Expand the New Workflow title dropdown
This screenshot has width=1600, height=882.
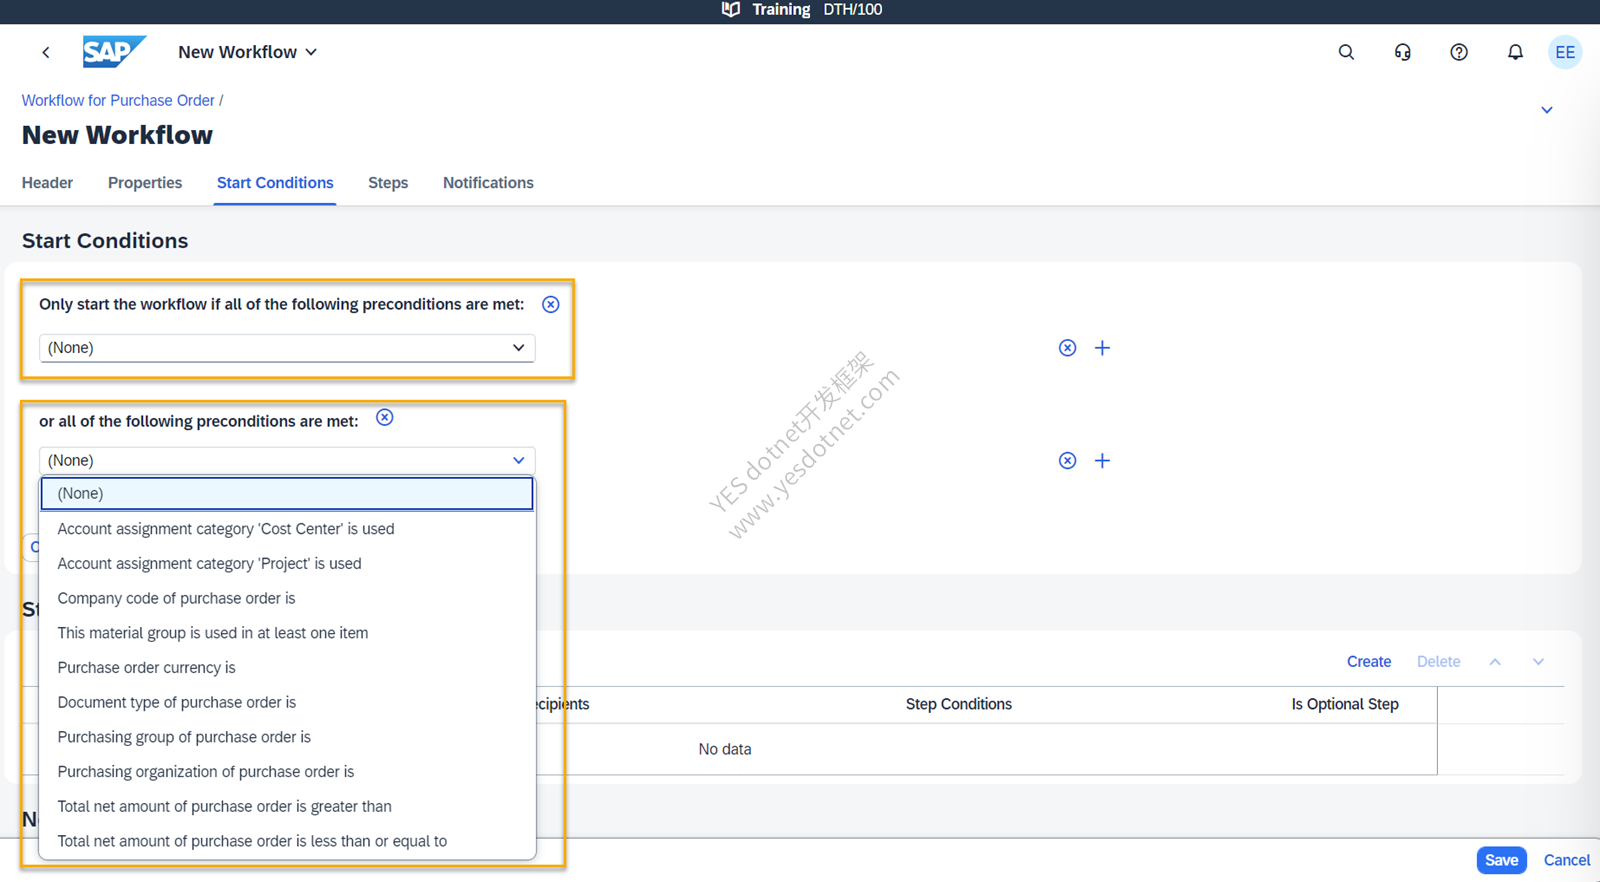(x=311, y=52)
